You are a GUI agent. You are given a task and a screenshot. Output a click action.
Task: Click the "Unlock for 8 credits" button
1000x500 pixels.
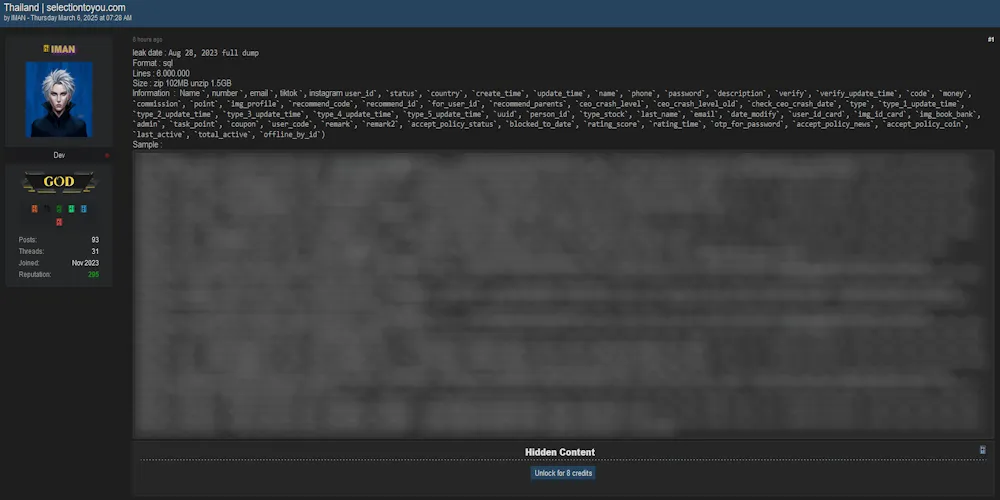[563, 473]
